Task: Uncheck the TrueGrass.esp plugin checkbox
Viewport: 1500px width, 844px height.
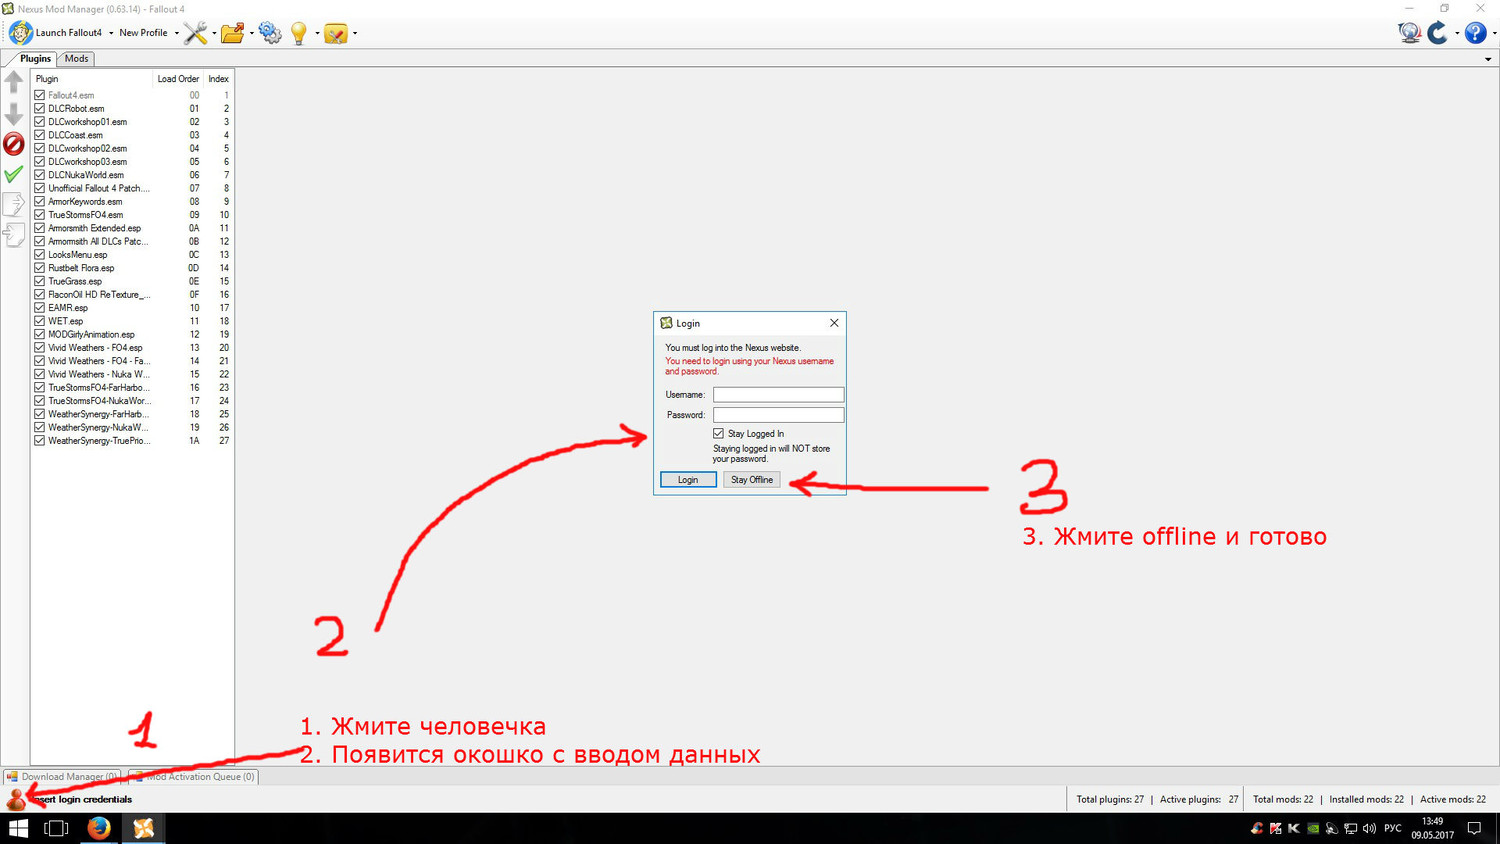Action: [x=40, y=281]
